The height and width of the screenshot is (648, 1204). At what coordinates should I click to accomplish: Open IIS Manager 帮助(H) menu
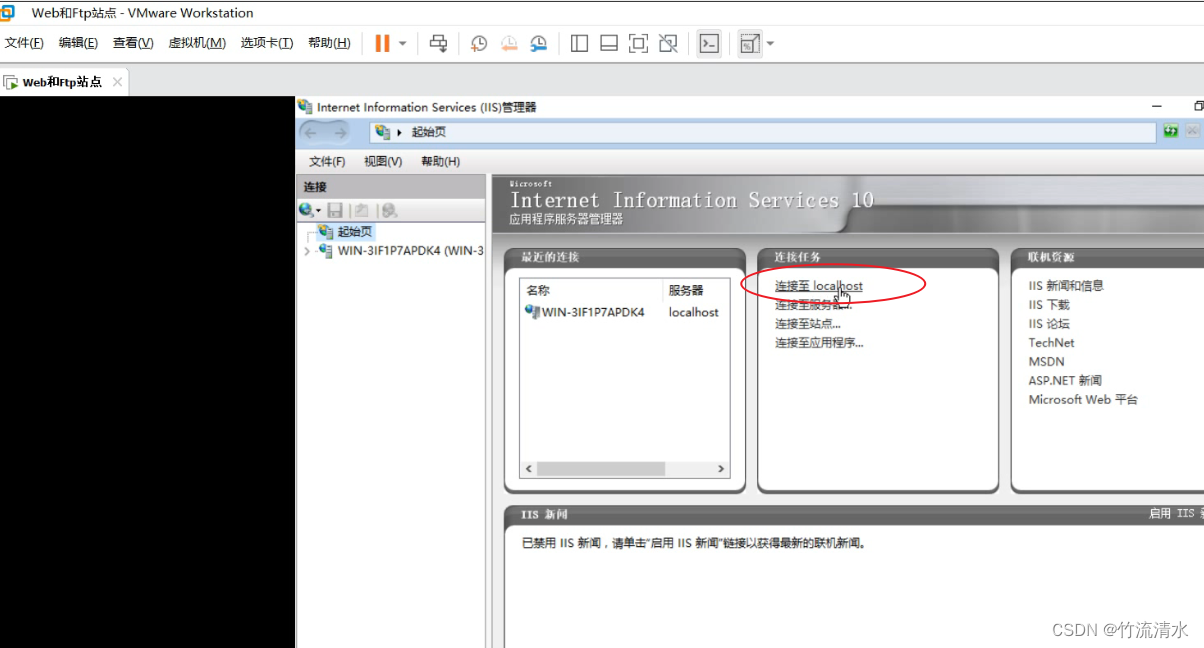pos(440,161)
